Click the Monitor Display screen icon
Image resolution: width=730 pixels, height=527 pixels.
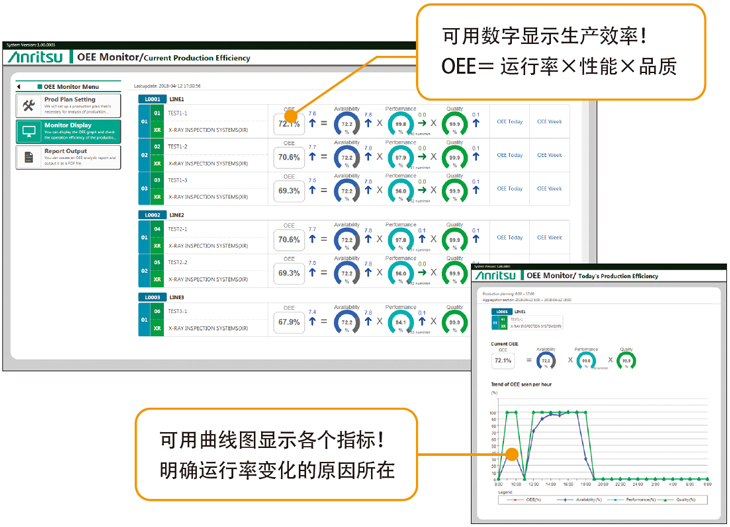tap(29, 131)
